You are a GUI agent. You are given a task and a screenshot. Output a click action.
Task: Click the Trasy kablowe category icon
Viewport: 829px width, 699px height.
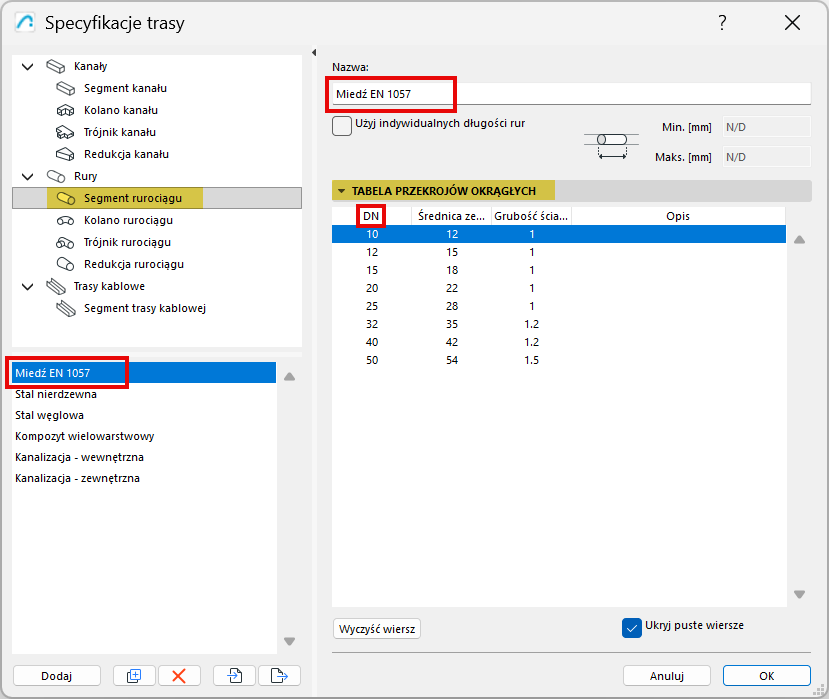[x=56, y=287]
